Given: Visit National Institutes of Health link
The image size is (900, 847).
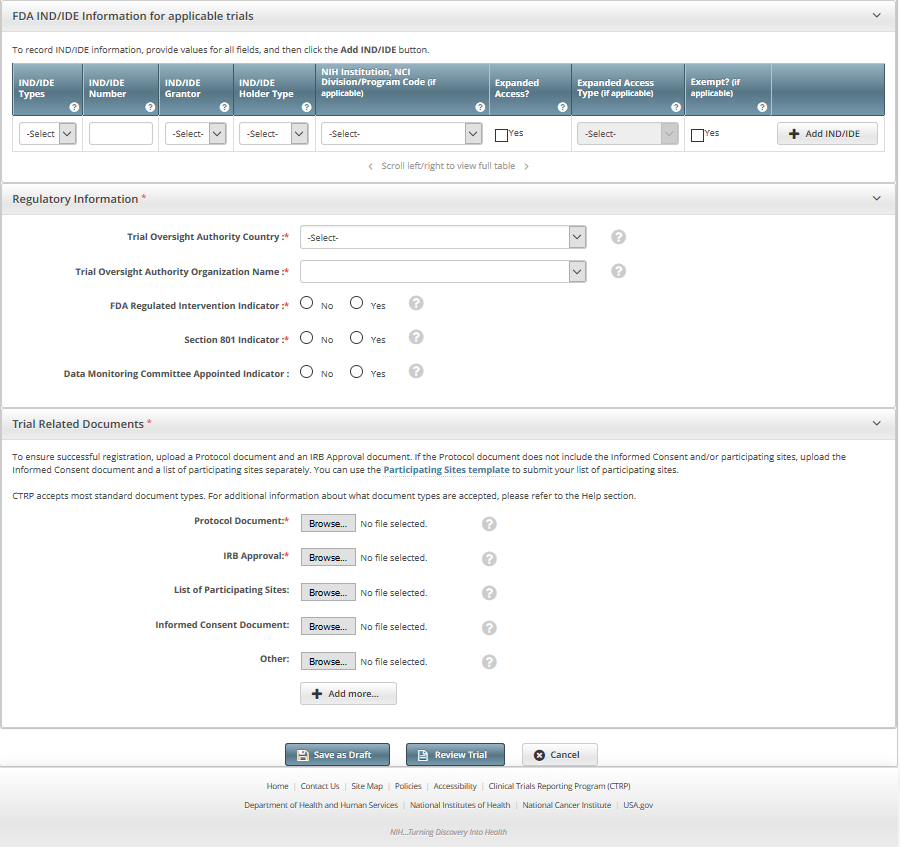Looking at the screenshot, I should [460, 805].
